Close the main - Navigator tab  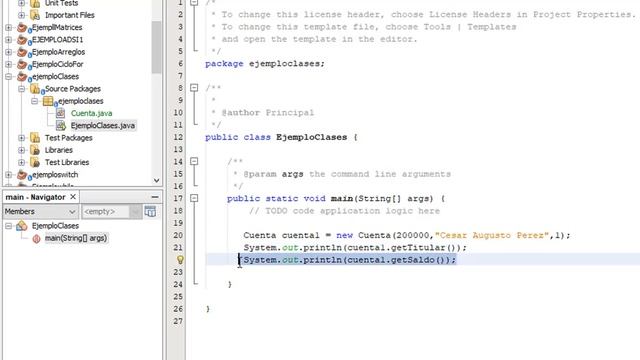[73, 197]
